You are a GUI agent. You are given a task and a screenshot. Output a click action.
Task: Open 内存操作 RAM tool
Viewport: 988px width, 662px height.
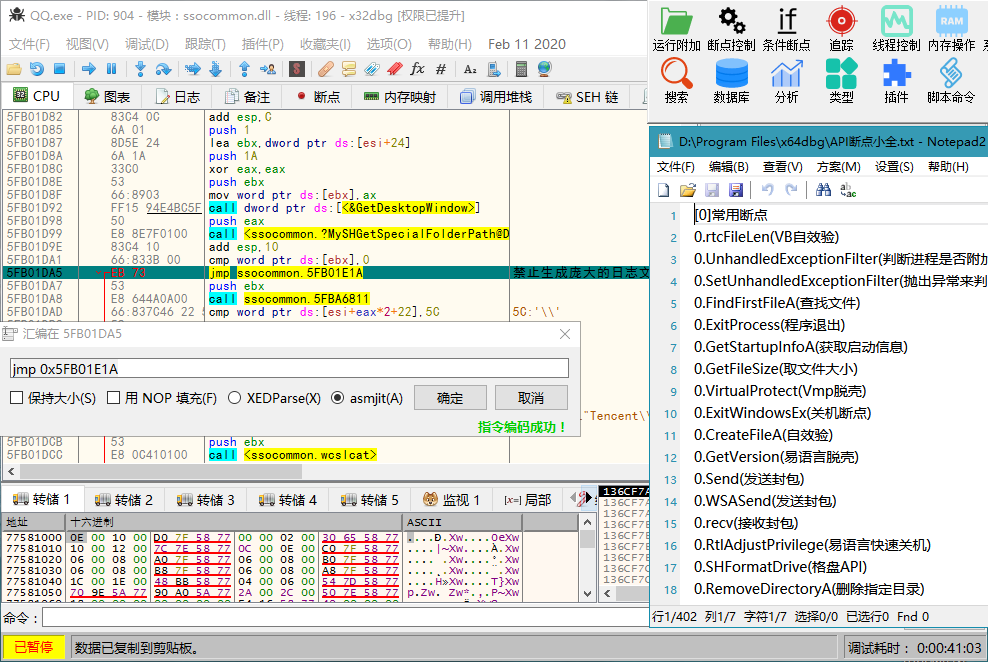coord(950,28)
